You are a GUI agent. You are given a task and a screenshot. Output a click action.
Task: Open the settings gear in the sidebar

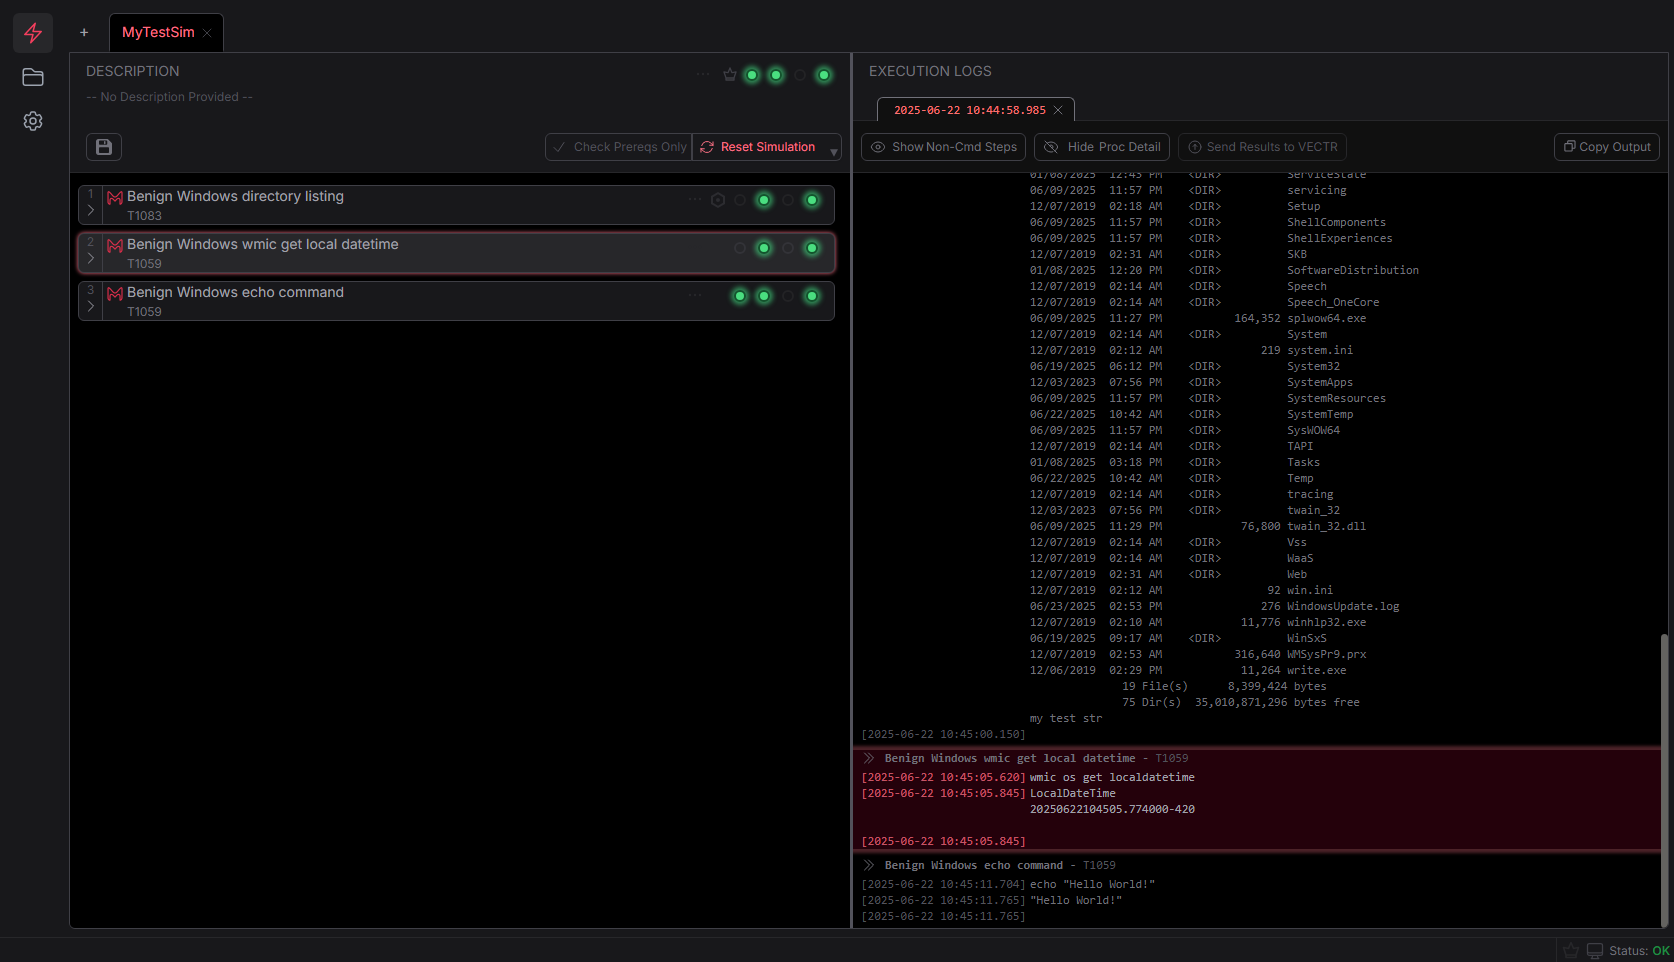[x=33, y=121]
